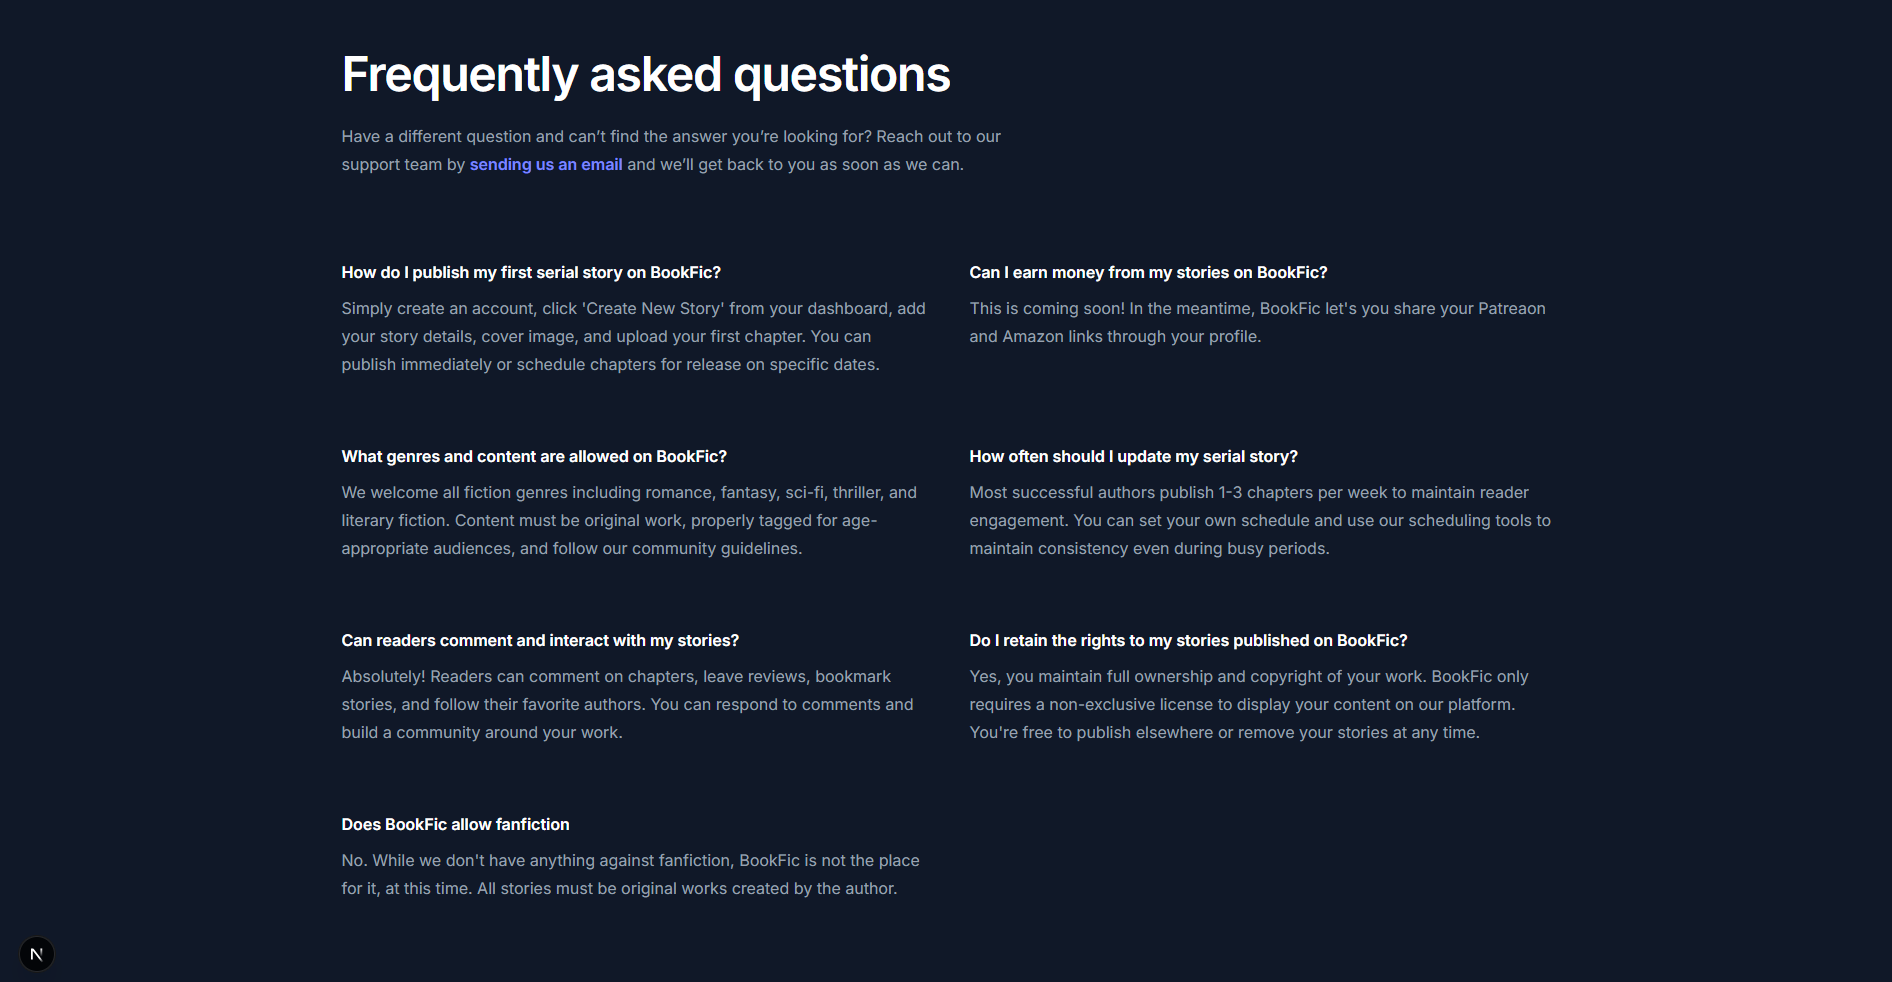The image size is (1892, 982).
Task: Click the answer about the non-exclusive license
Action: click(x=1247, y=705)
